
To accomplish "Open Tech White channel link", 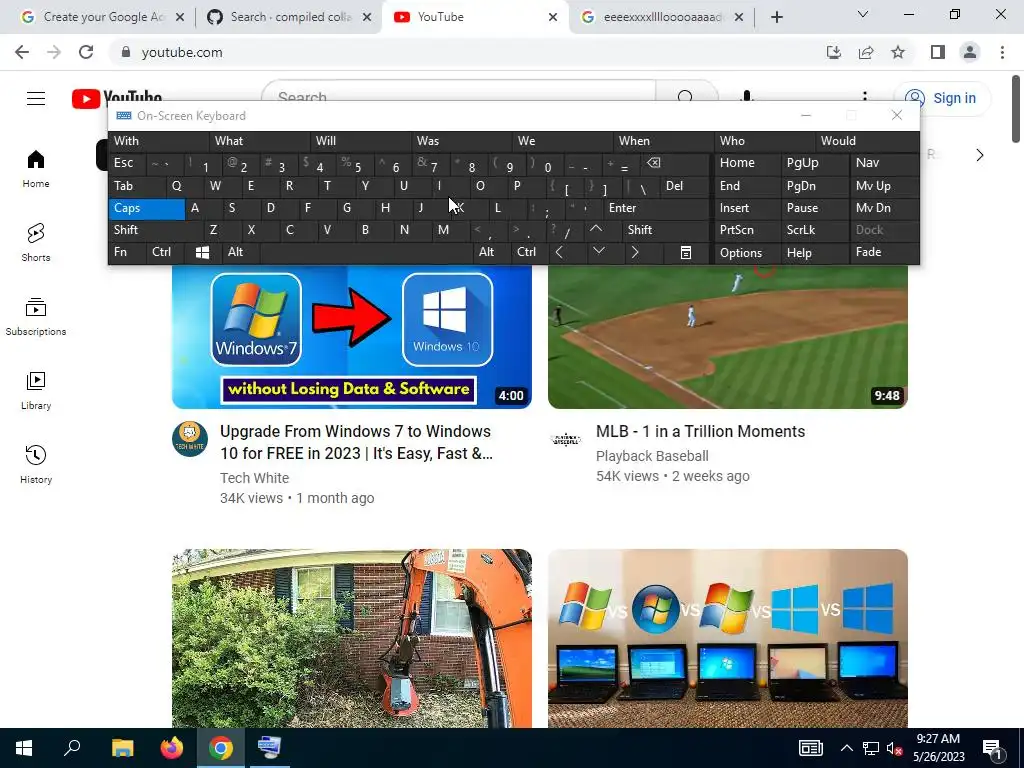I will 254,478.
